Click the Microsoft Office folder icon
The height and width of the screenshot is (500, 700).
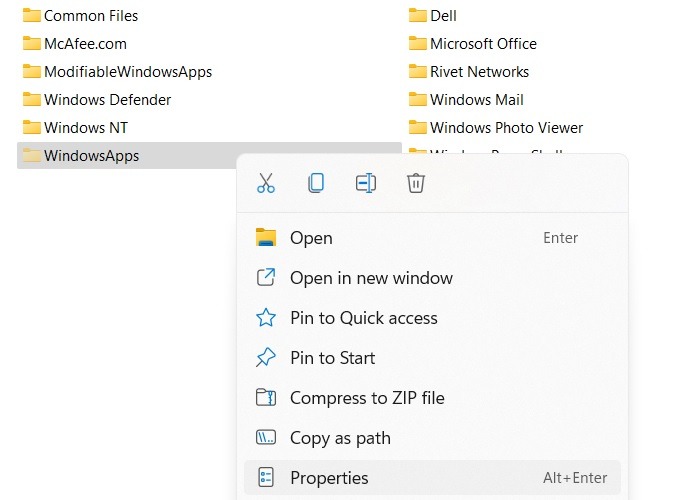click(x=418, y=43)
